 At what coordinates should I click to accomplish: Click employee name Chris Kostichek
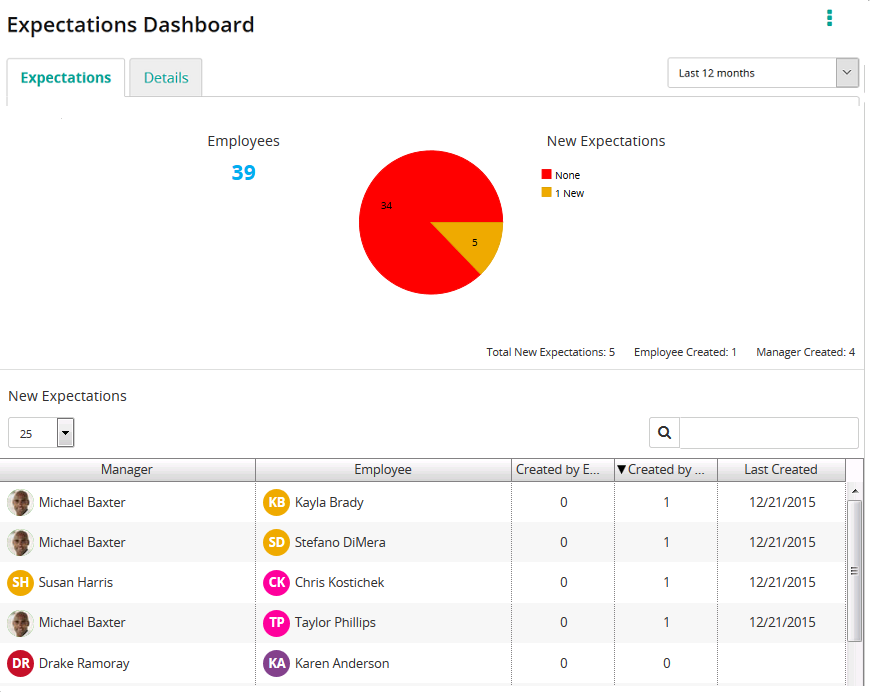[340, 582]
